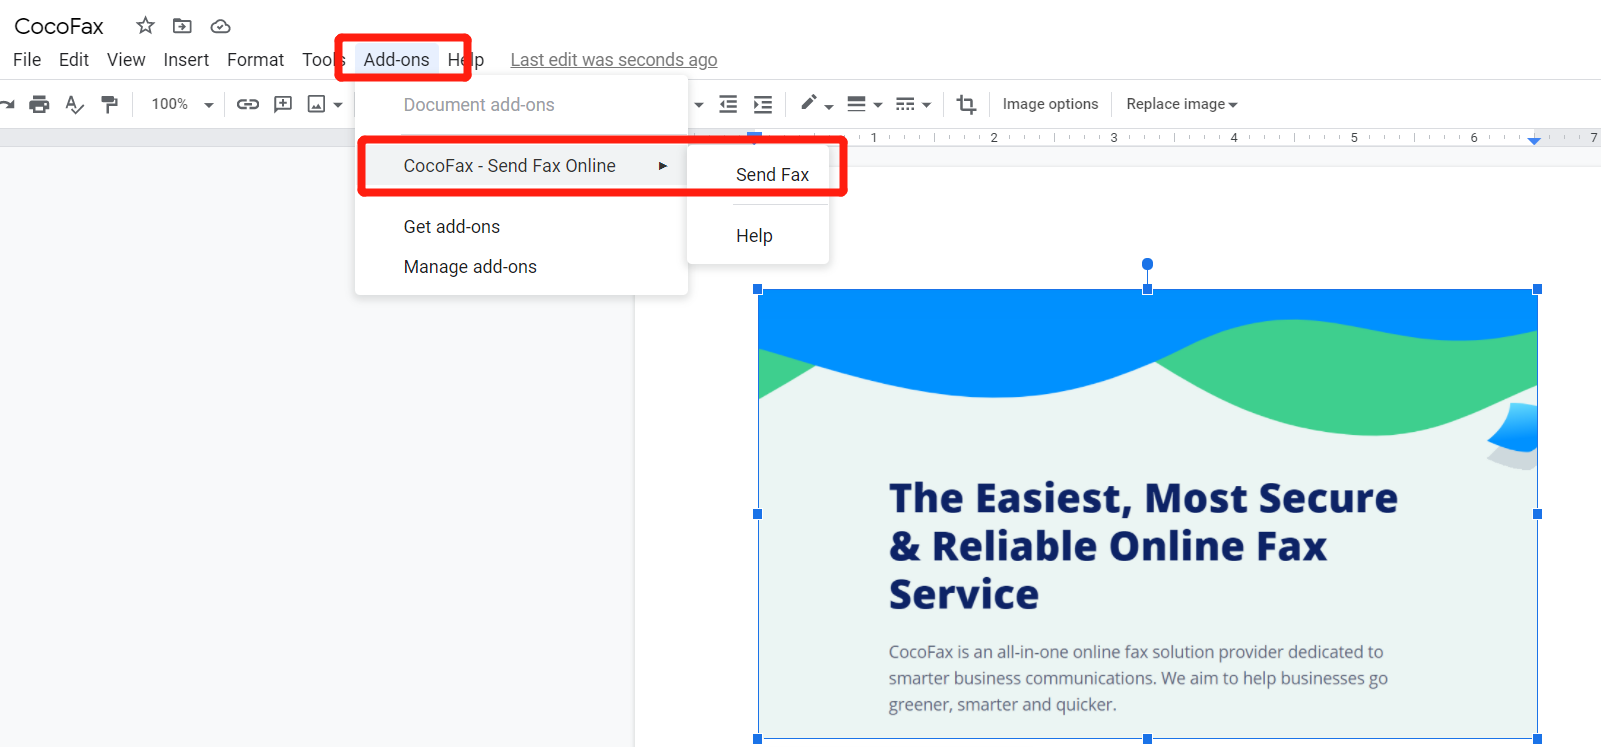The height and width of the screenshot is (747, 1601).
Task: Star the CocoFax document
Action: tap(146, 26)
